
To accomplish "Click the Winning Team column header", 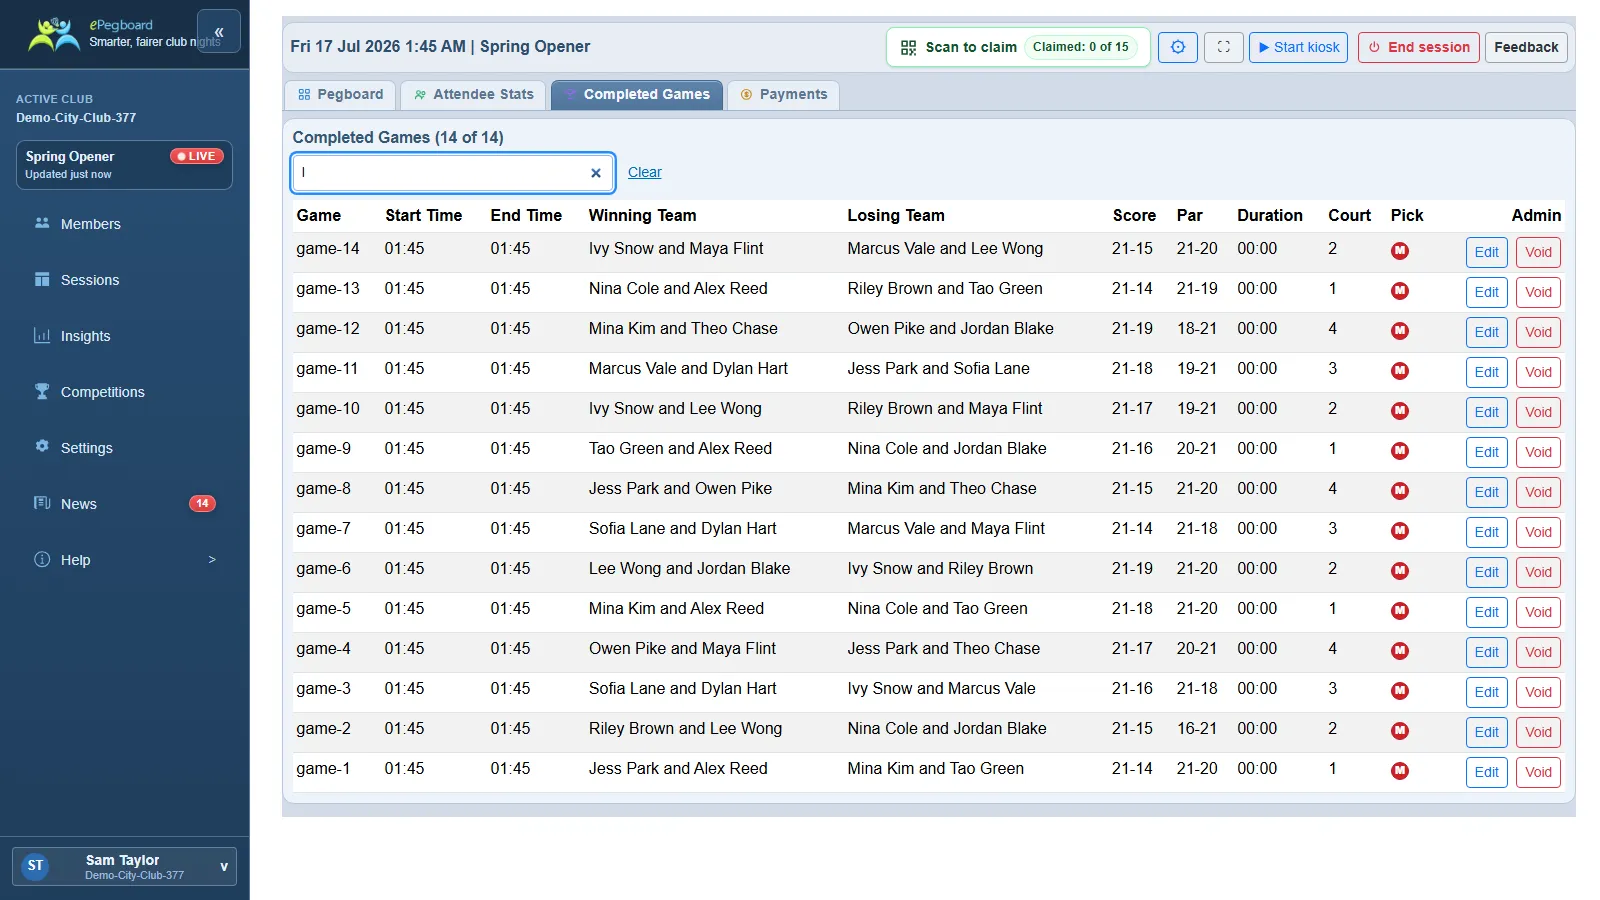I will pyautogui.click(x=642, y=215).
